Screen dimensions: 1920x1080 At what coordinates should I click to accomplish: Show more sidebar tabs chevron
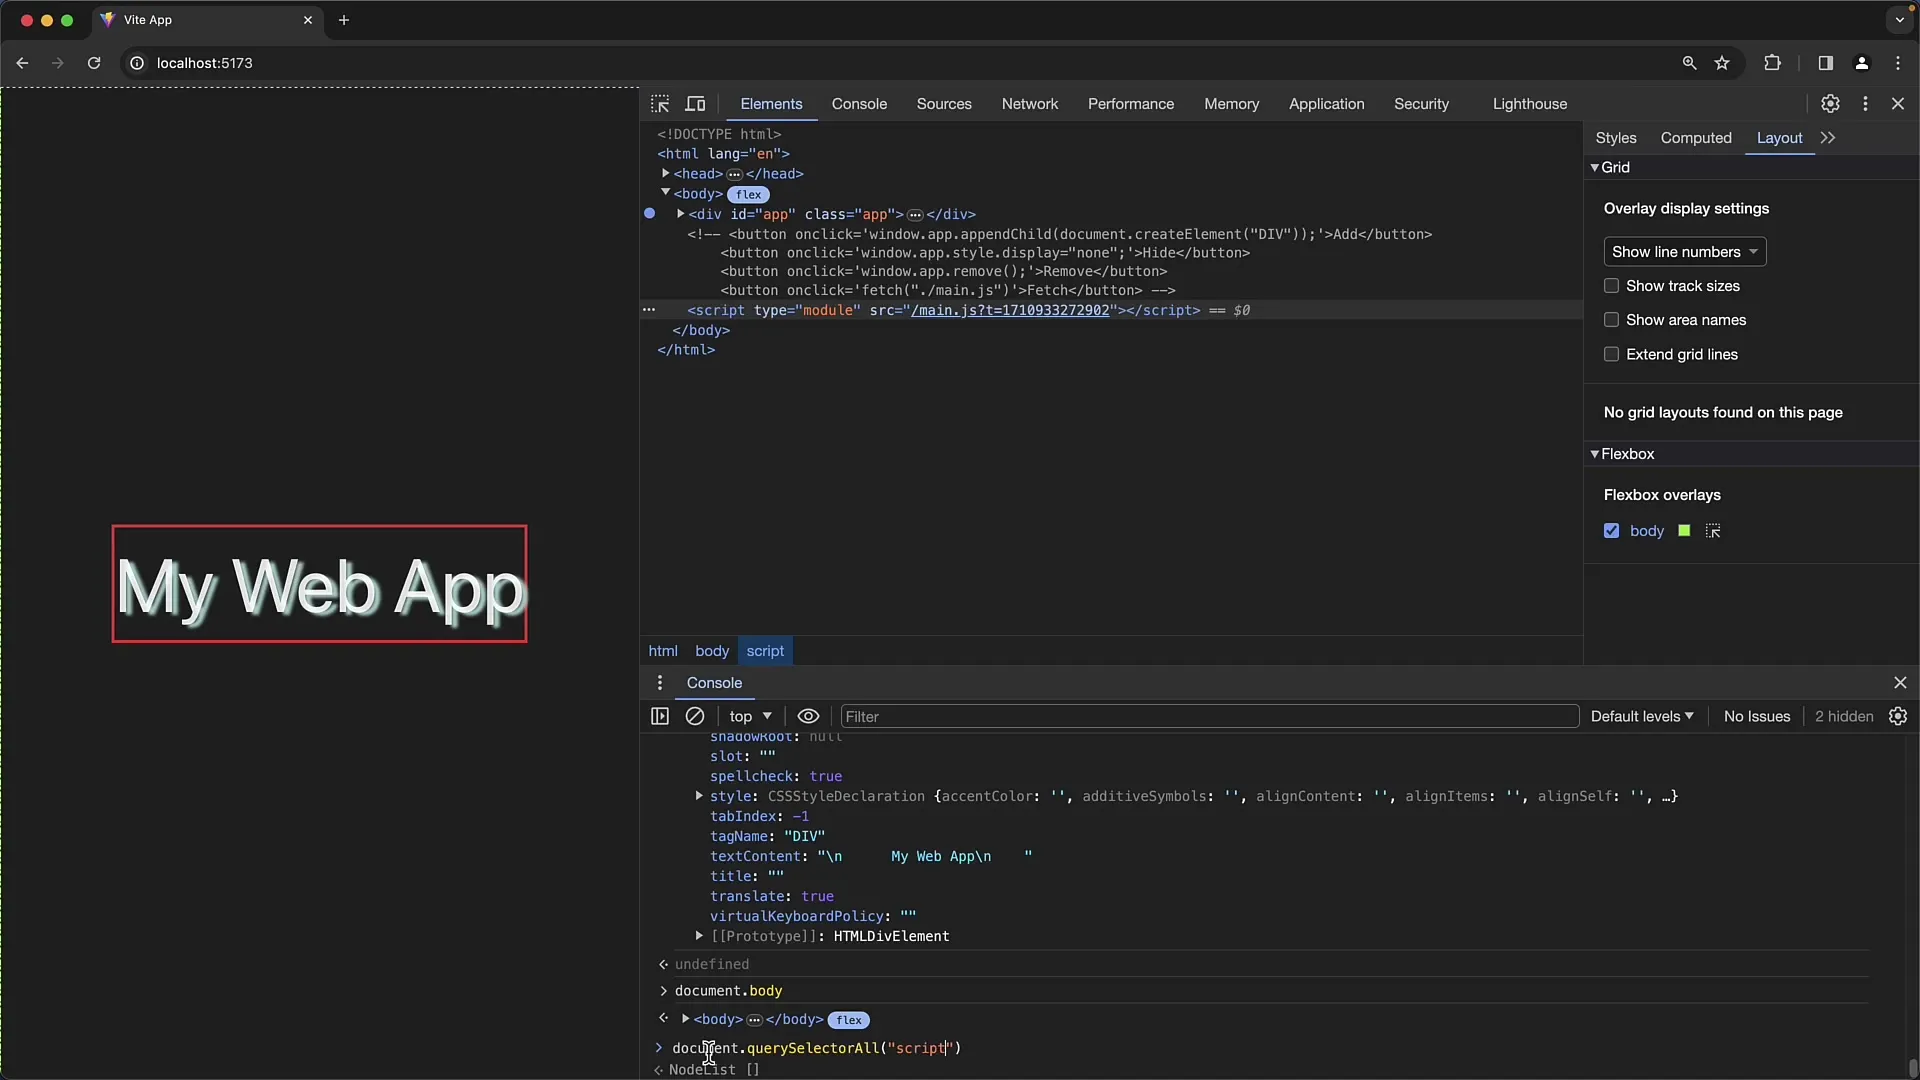coord(1828,138)
